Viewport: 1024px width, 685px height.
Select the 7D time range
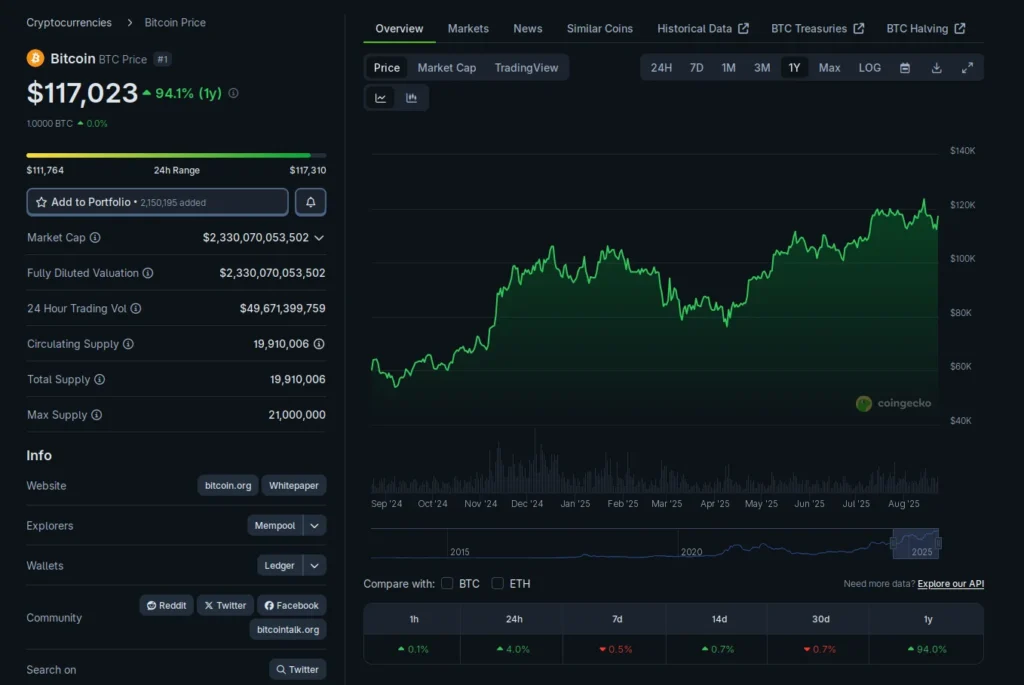point(696,68)
